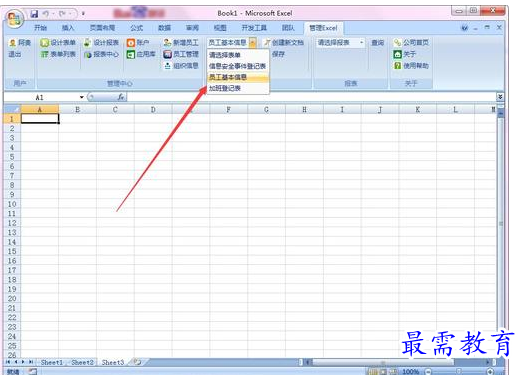Click the insert worksheet tab icon
Screen dimensions: 523x375
(x=137, y=362)
